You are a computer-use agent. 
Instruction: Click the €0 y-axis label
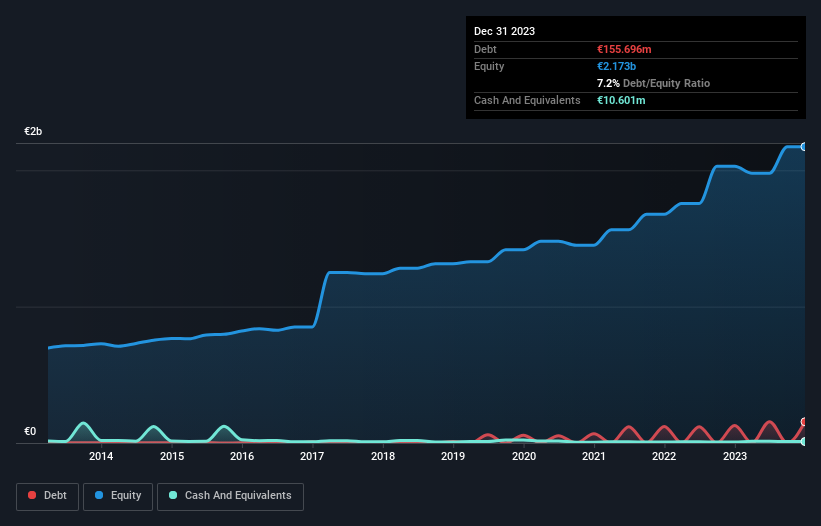pyautogui.click(x=30, y=432)
